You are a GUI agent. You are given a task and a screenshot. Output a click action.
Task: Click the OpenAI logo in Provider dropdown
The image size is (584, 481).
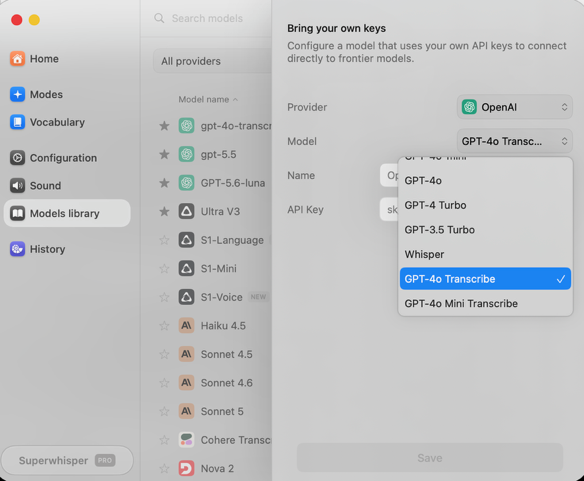click(x=469, y=107)
